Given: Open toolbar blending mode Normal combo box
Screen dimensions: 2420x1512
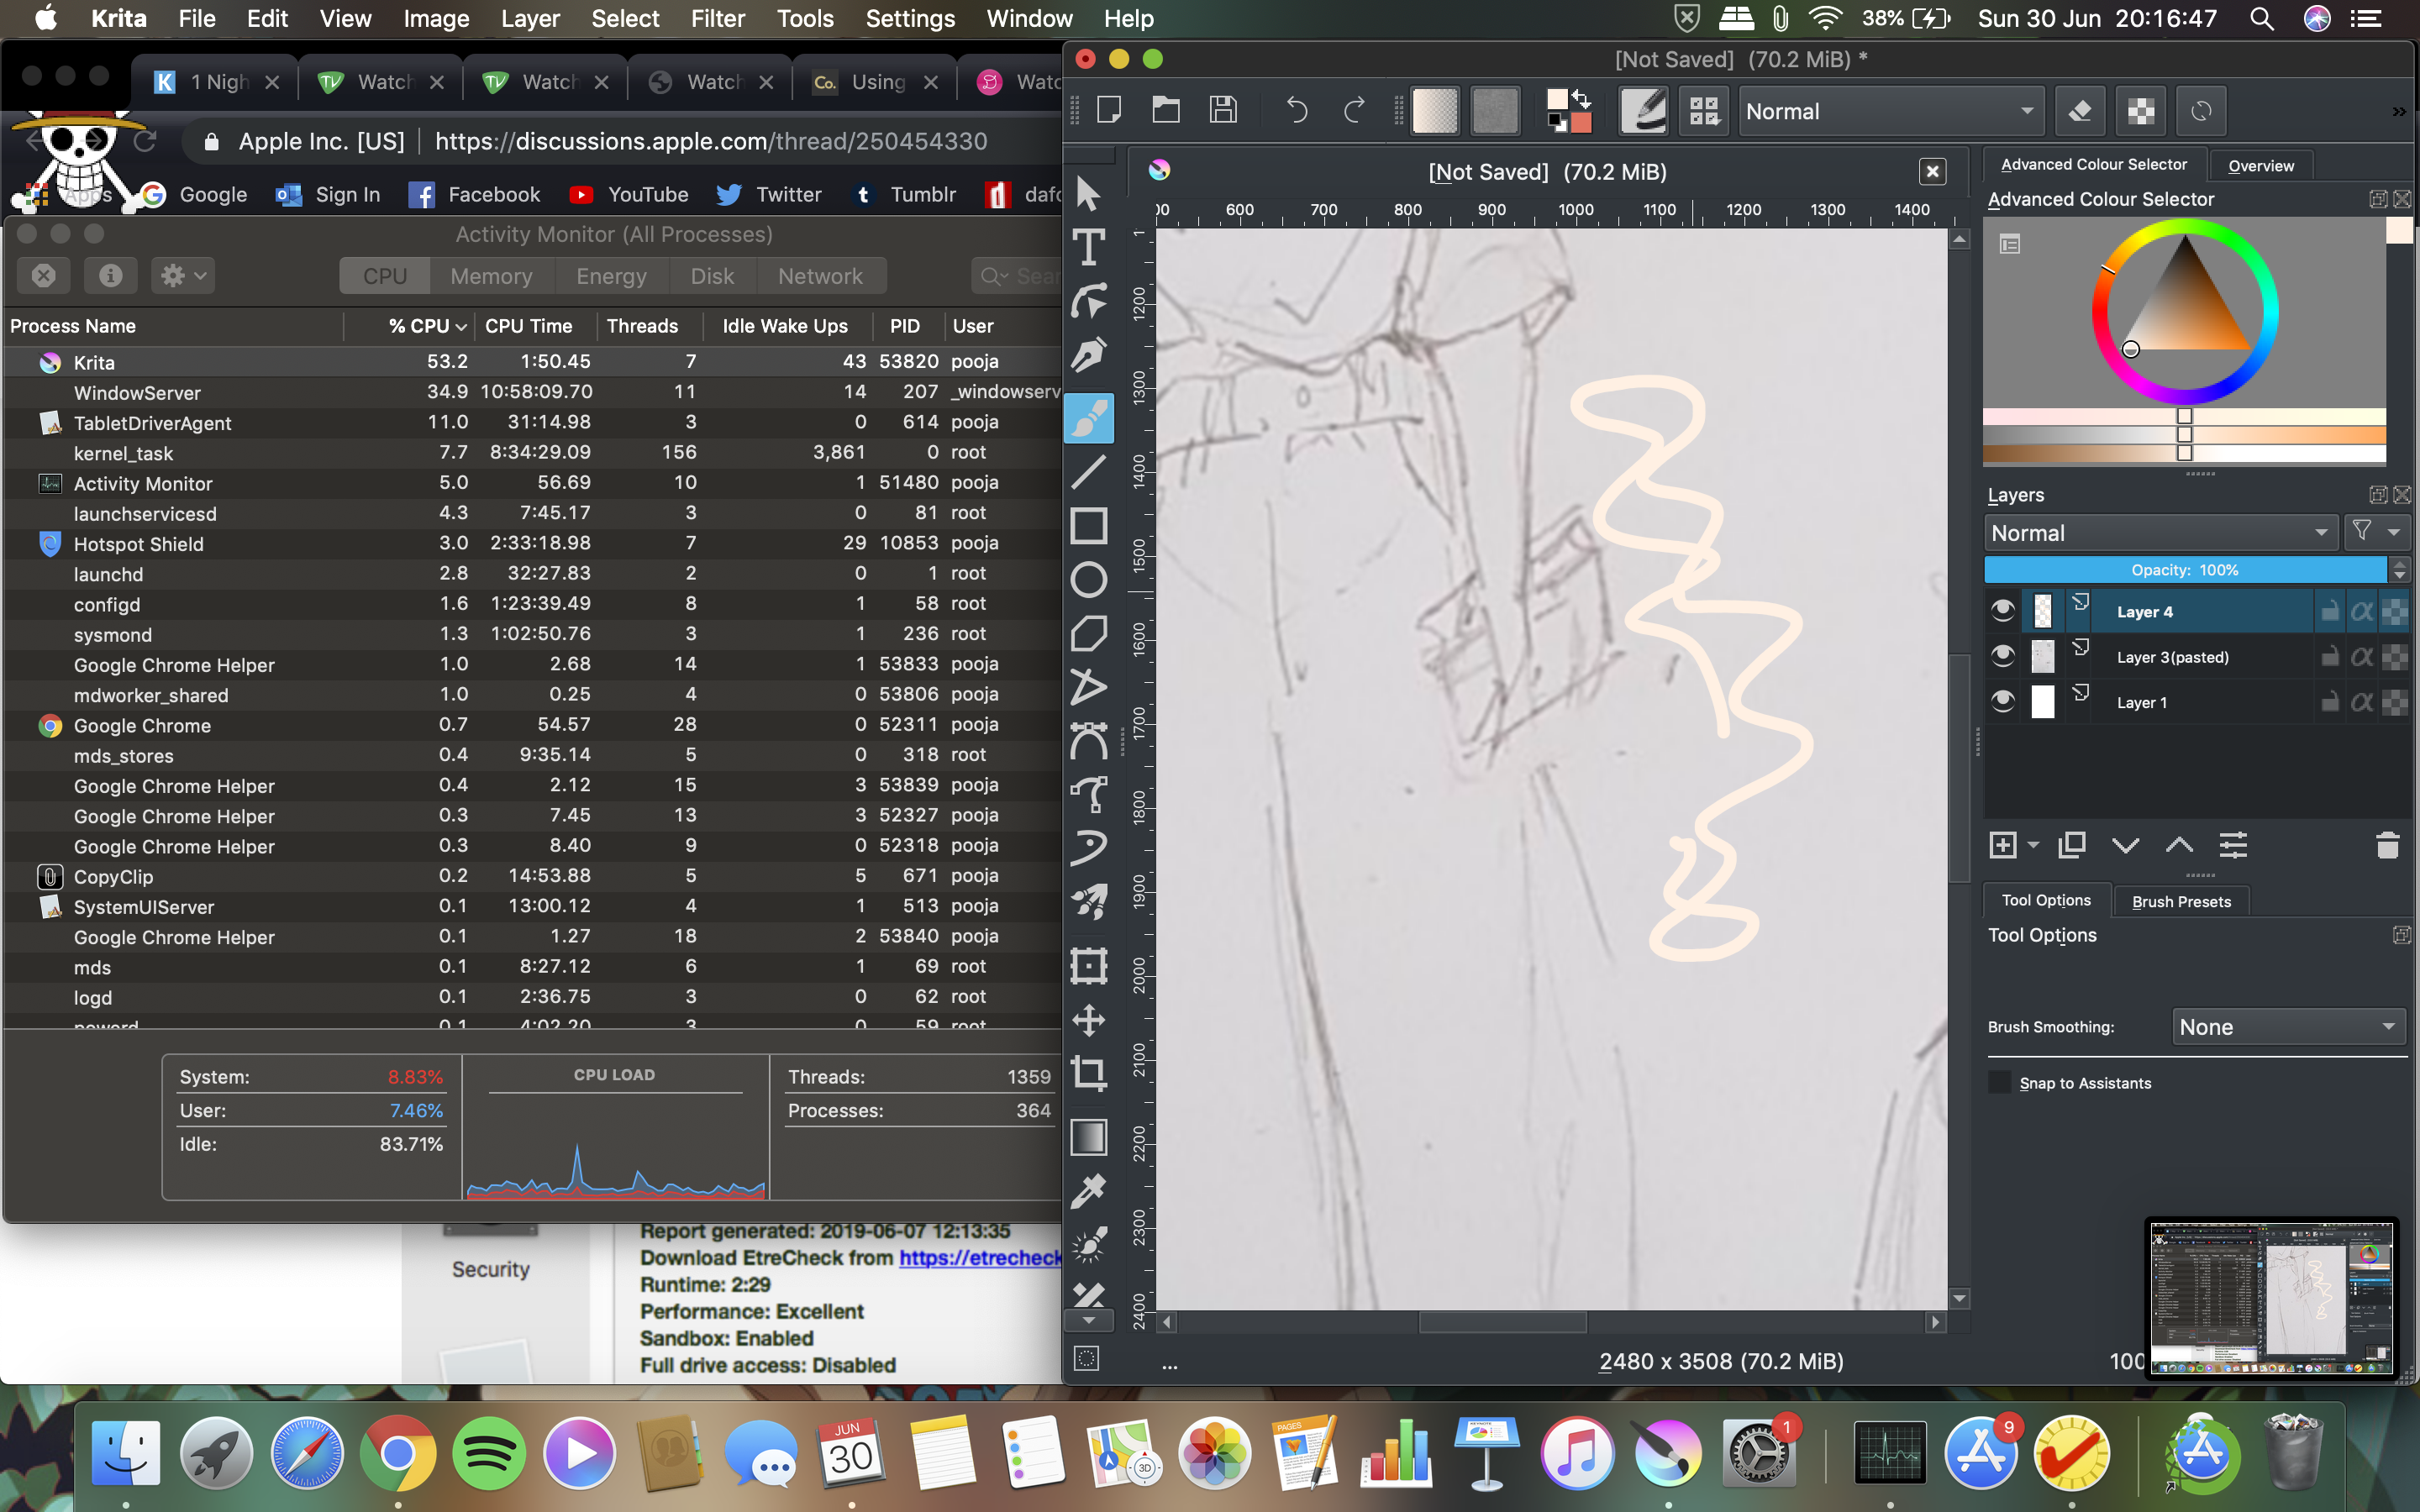Looking at the screenshot, I should pos(1888,111).
